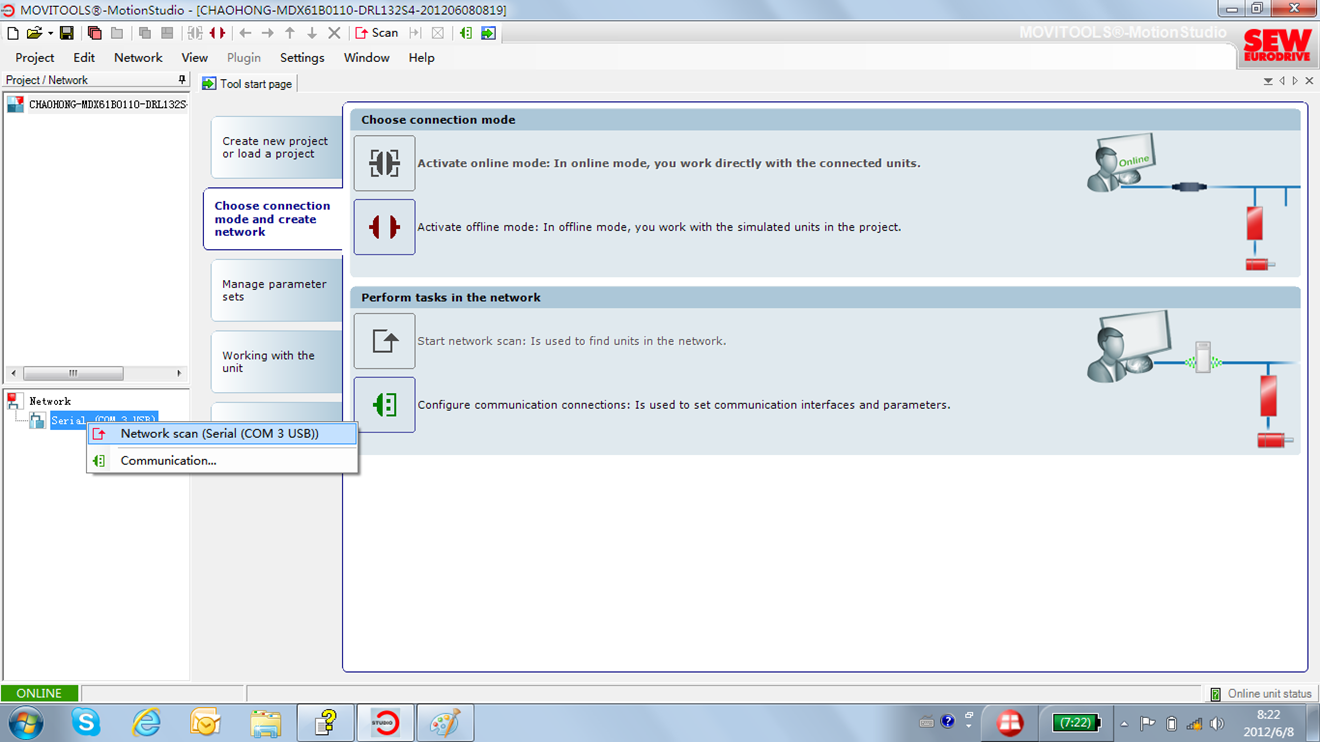Screen dimensions: 1320x742
Task: Open Create new project or load a project
Action: pyautogui.click(x=274, y=148)
